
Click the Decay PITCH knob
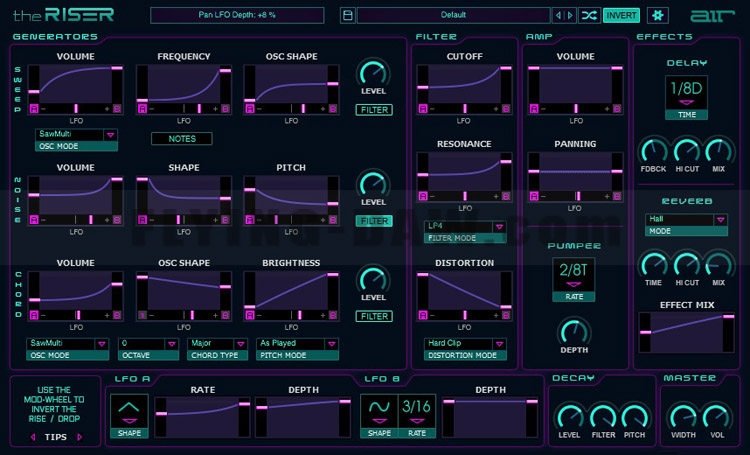pos(634,416)
